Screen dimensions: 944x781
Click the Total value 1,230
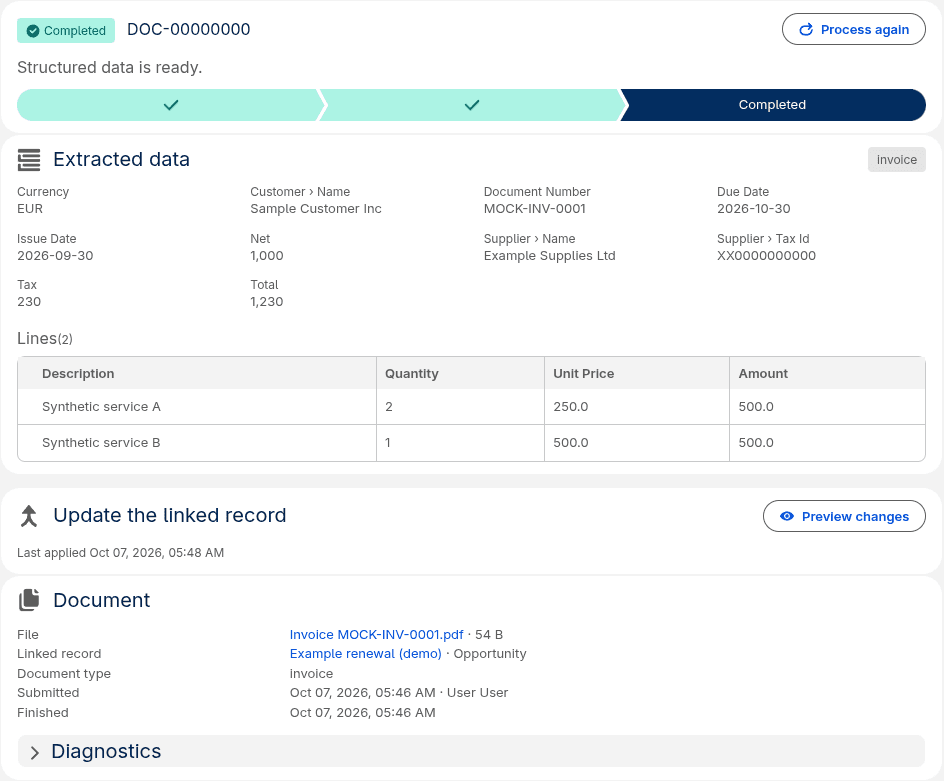pyautogui.click(x=267, y=302)
